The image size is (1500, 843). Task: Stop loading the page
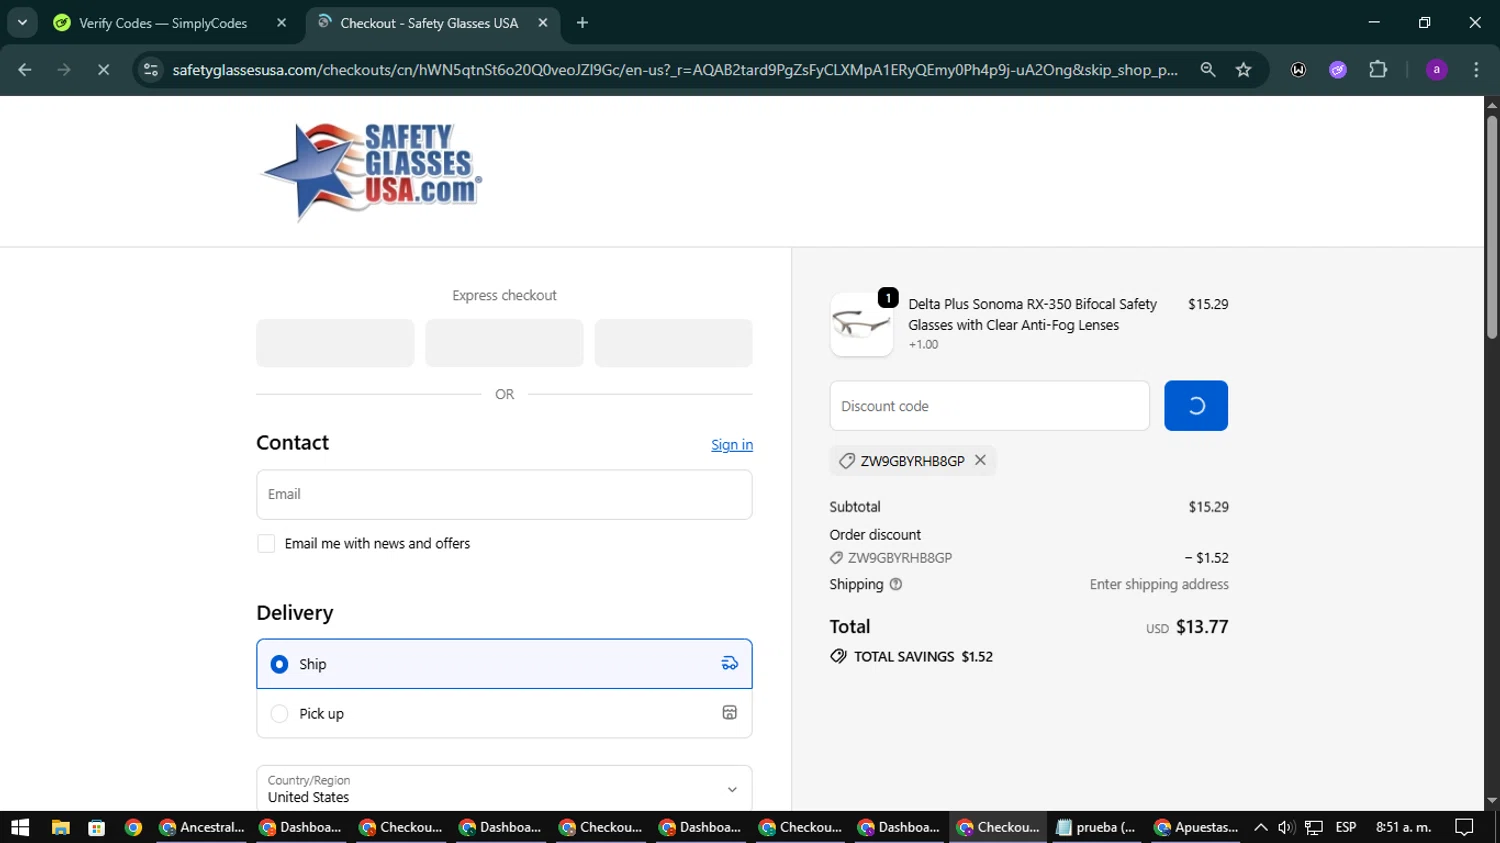(103, 70)
